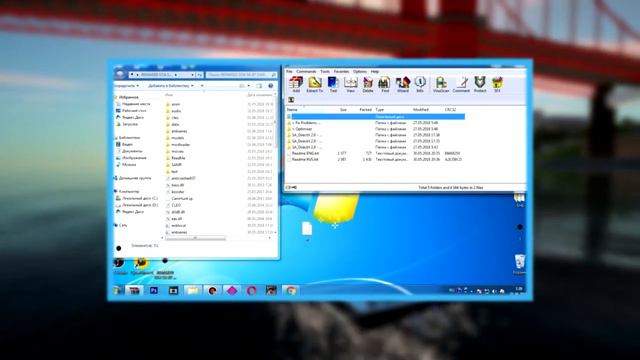The width and height of the screenshot is (640, 360).
Task: Launch the Wizard from WinRAR toolbar
Action: tap(402, 84)
